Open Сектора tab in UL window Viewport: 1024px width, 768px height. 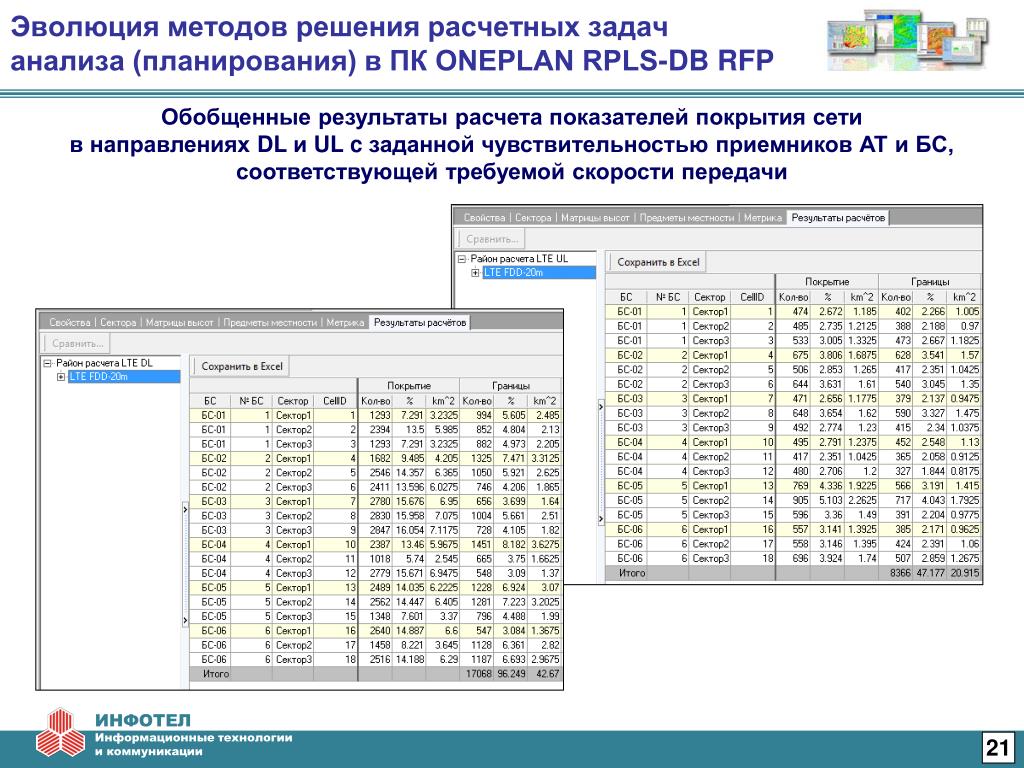tap(534, 218)
